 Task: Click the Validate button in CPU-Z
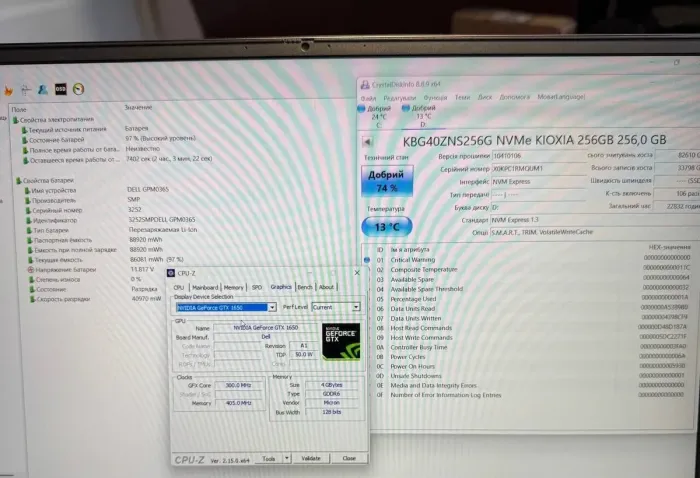(311, 458)
